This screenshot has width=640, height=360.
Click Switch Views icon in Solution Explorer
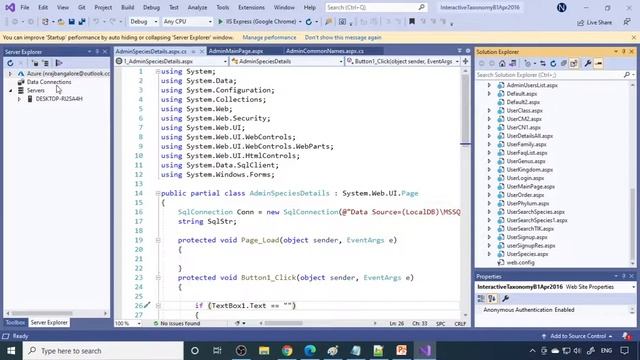pyautogui.click(x=512, y=63)
